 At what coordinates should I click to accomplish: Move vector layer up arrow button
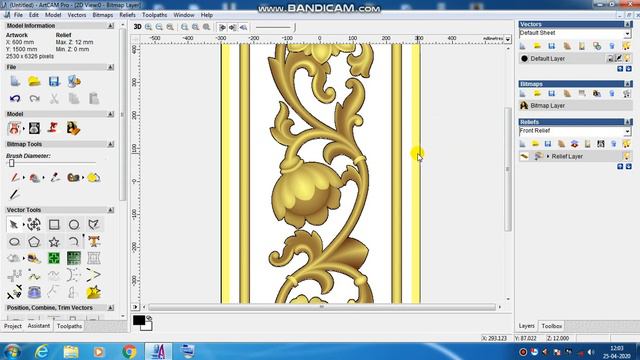(x=620, y=69)
